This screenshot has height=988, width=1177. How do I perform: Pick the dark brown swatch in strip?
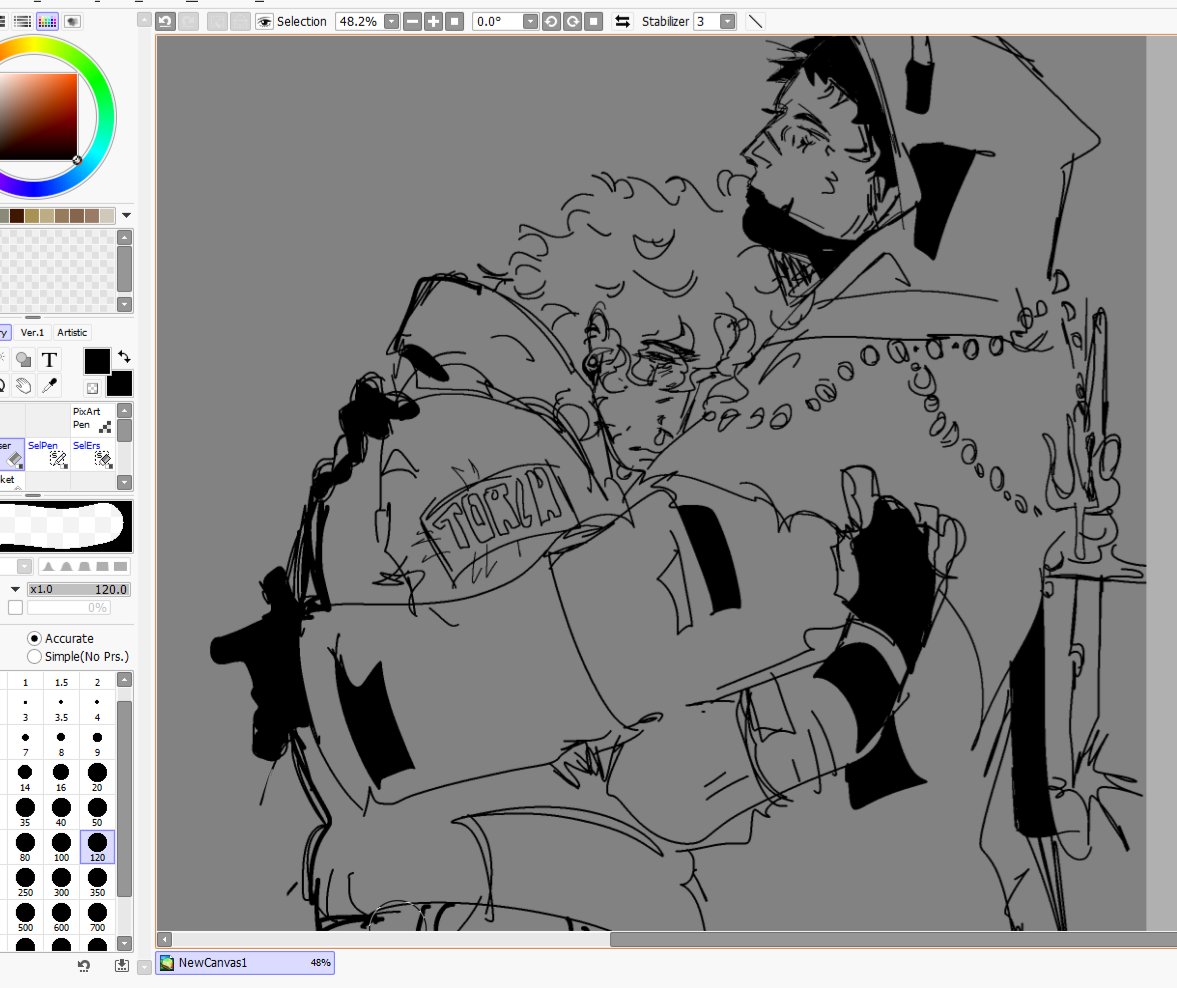coord(17,215)
